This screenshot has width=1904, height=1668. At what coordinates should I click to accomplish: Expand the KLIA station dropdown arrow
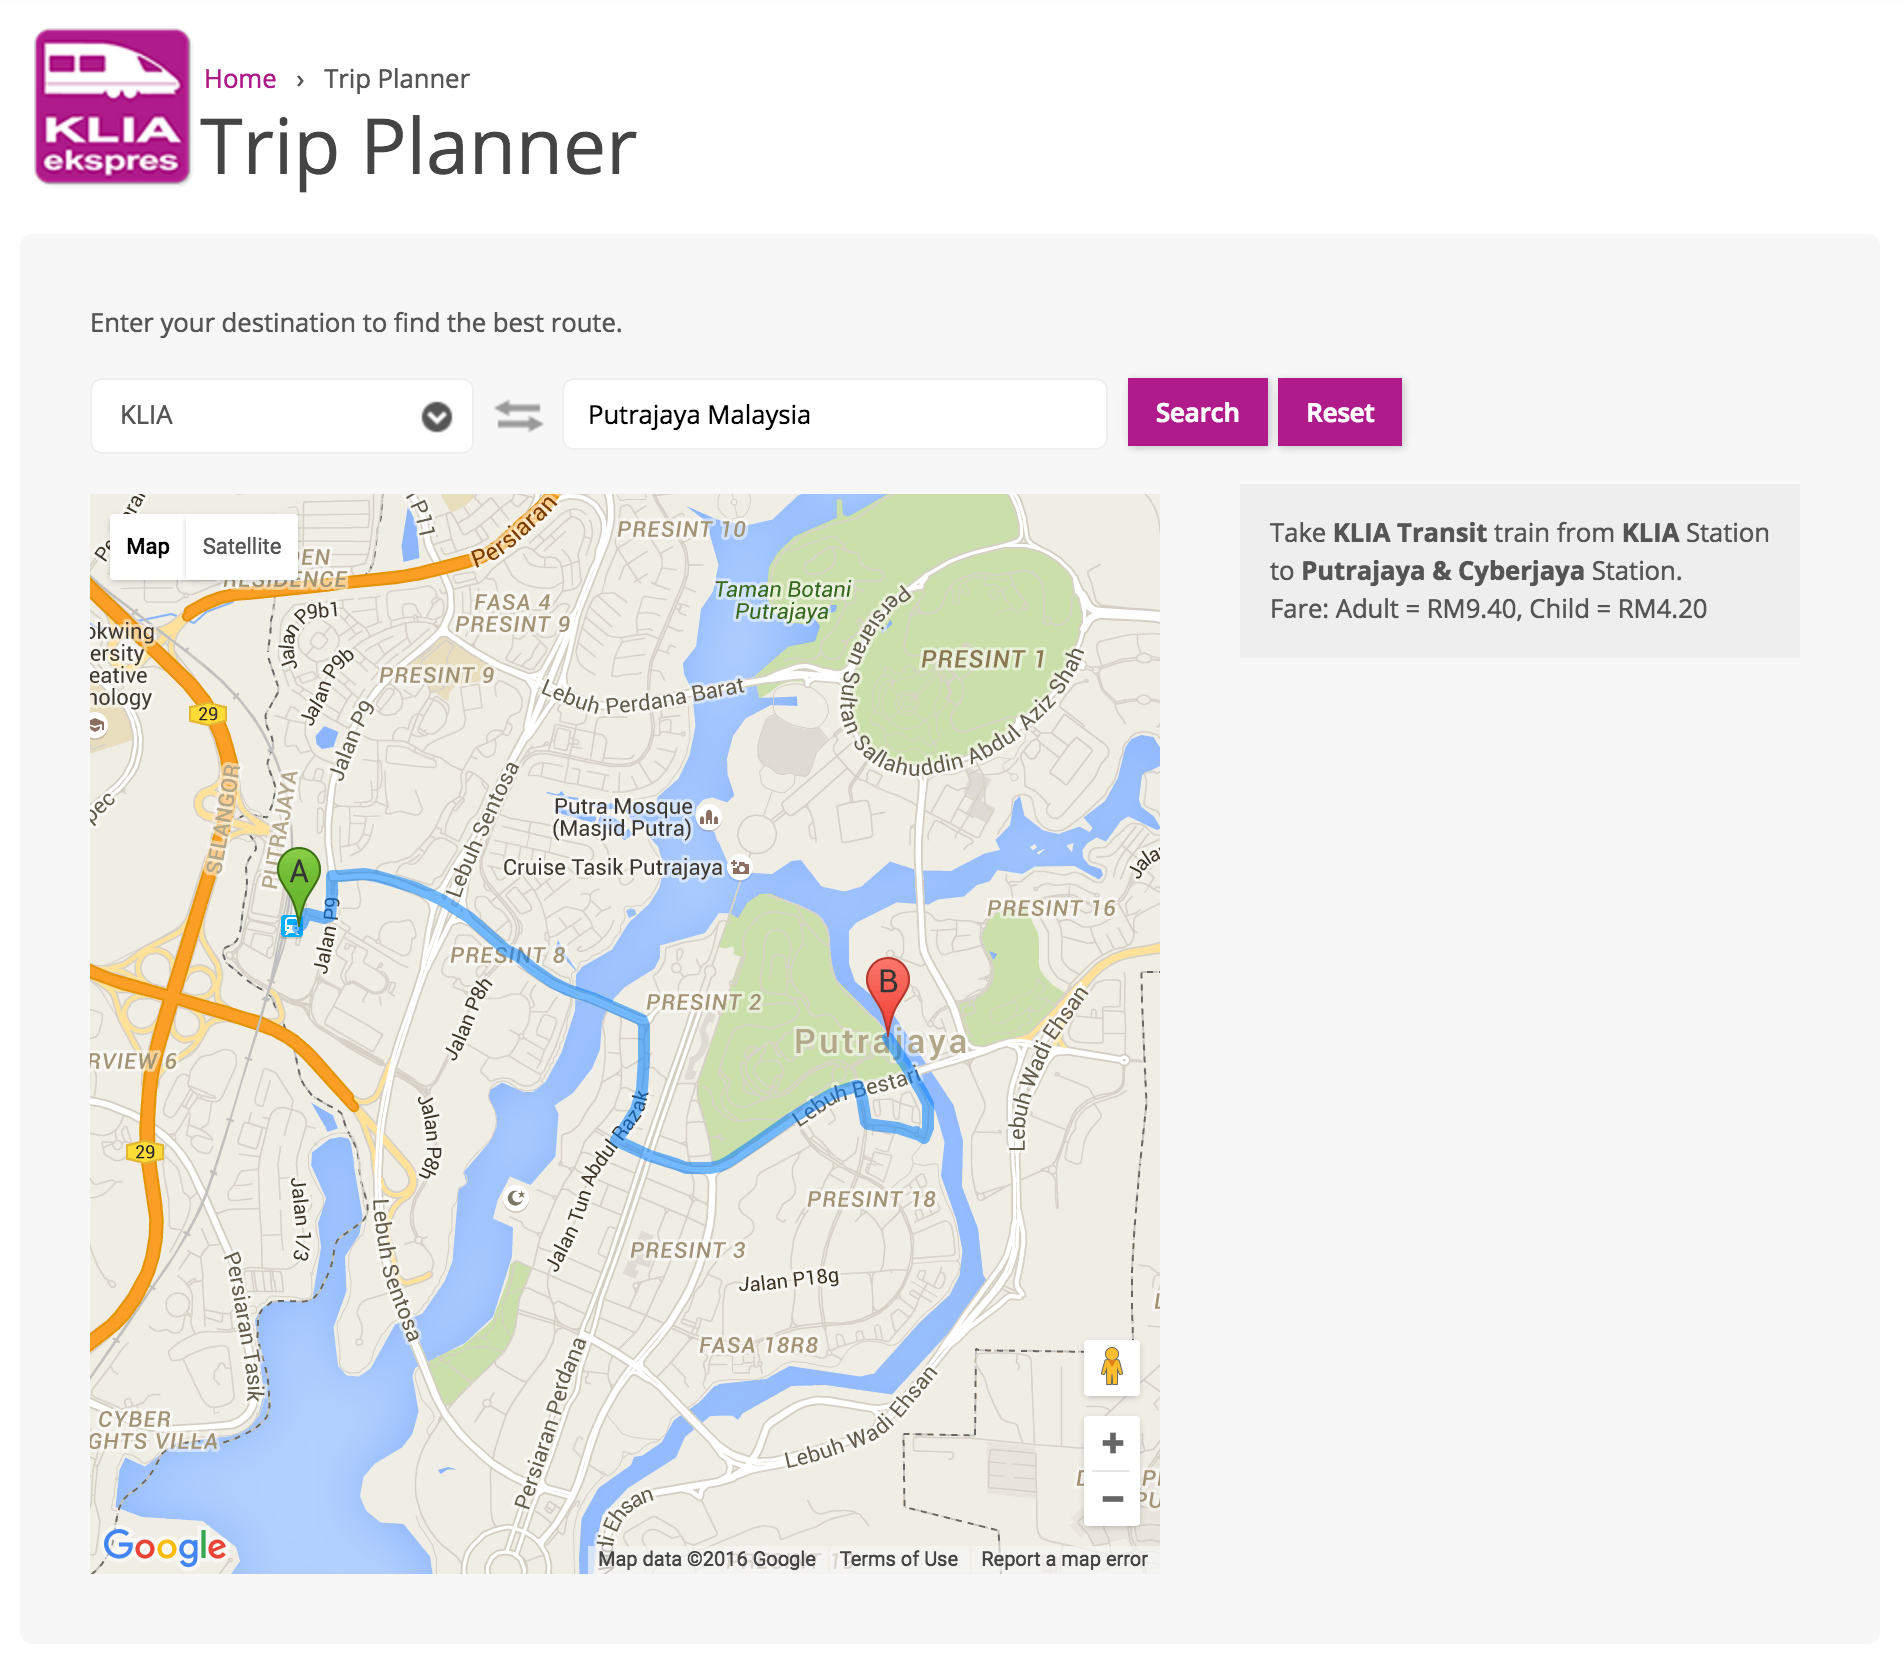coord(436,416)
